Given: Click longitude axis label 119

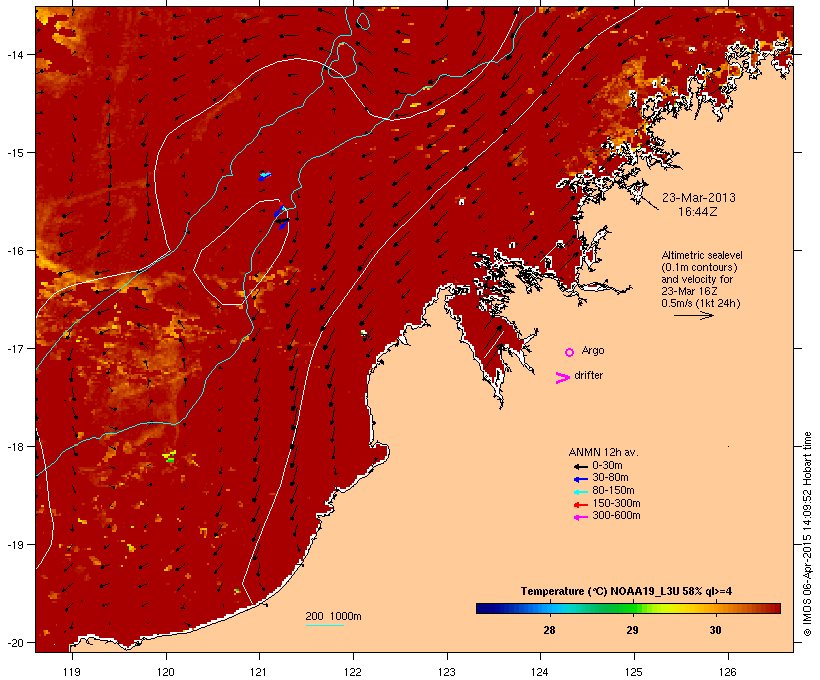Looking at the screenshot, I should (x=72, y=672).
